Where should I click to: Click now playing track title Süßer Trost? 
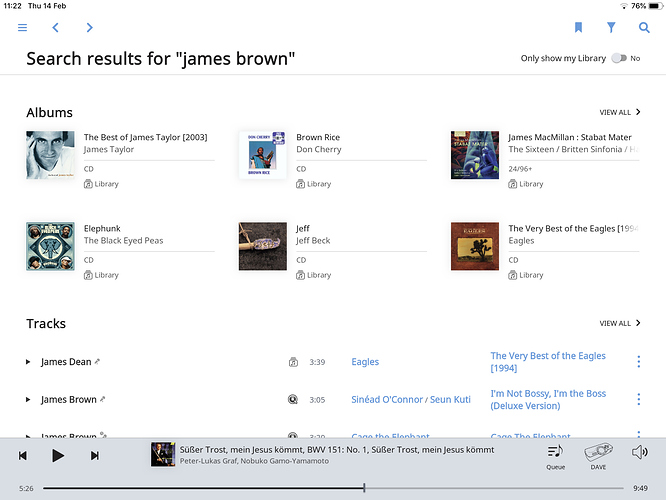(x=337, y=450)
